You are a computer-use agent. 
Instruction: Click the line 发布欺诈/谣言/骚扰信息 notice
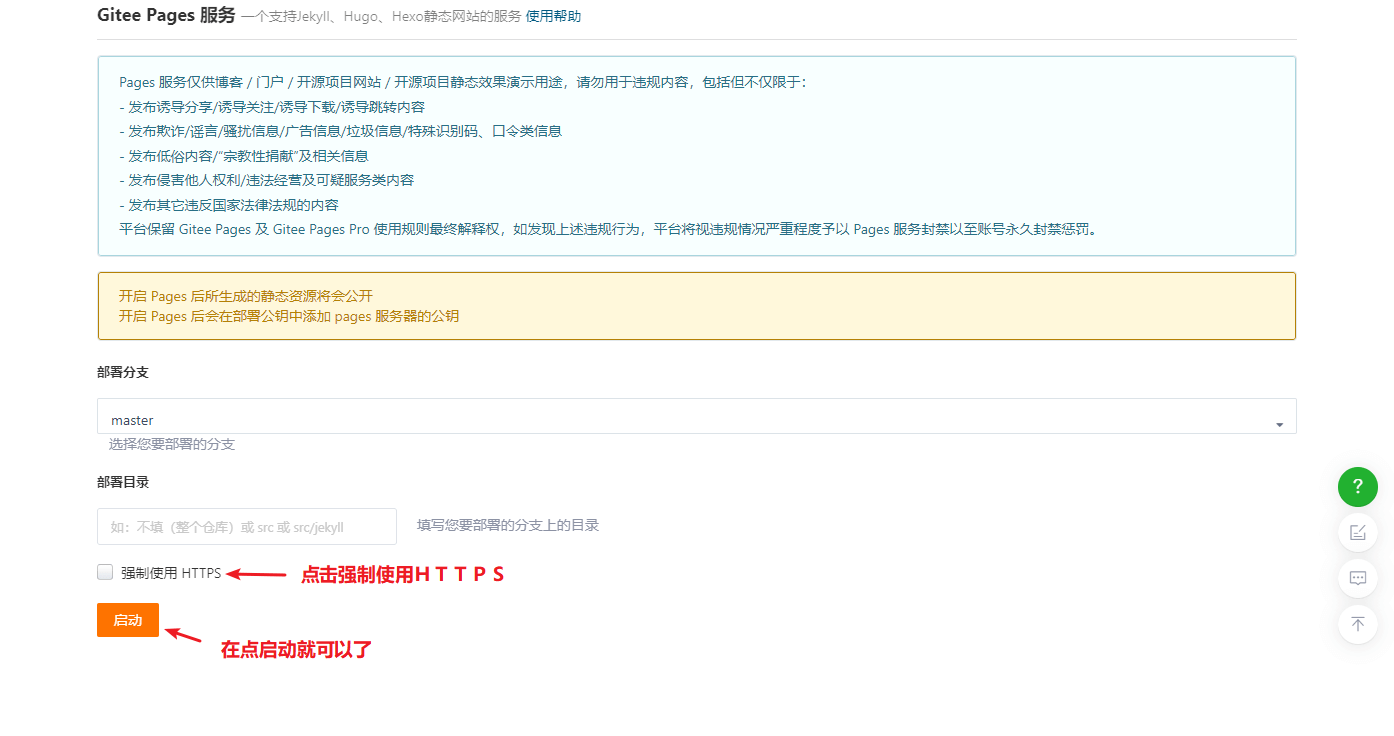(340, 131)
